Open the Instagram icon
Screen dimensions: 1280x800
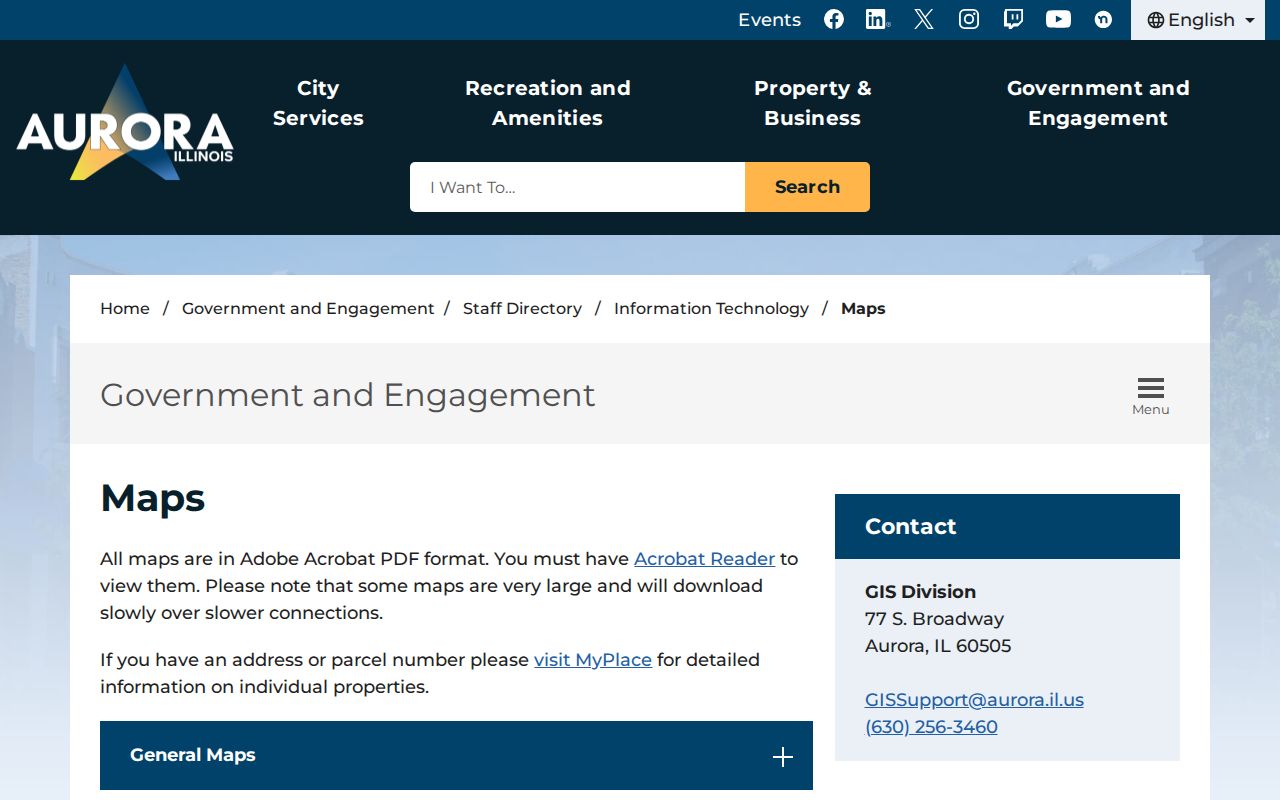click(969, 19)
